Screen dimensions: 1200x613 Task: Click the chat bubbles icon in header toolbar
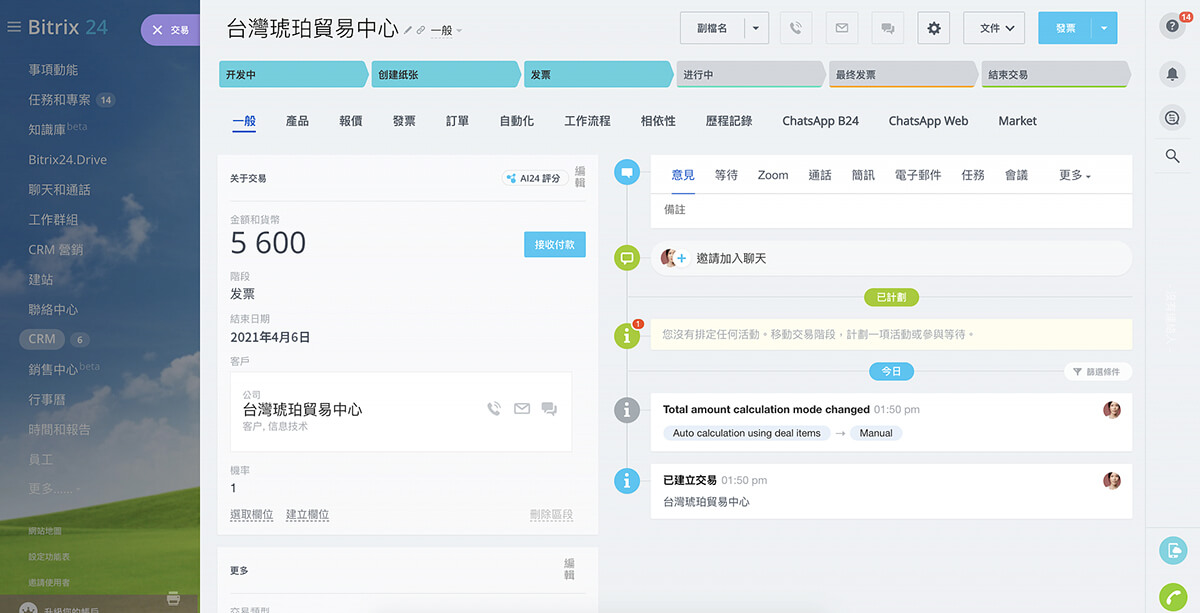click(x=888, y=28)
